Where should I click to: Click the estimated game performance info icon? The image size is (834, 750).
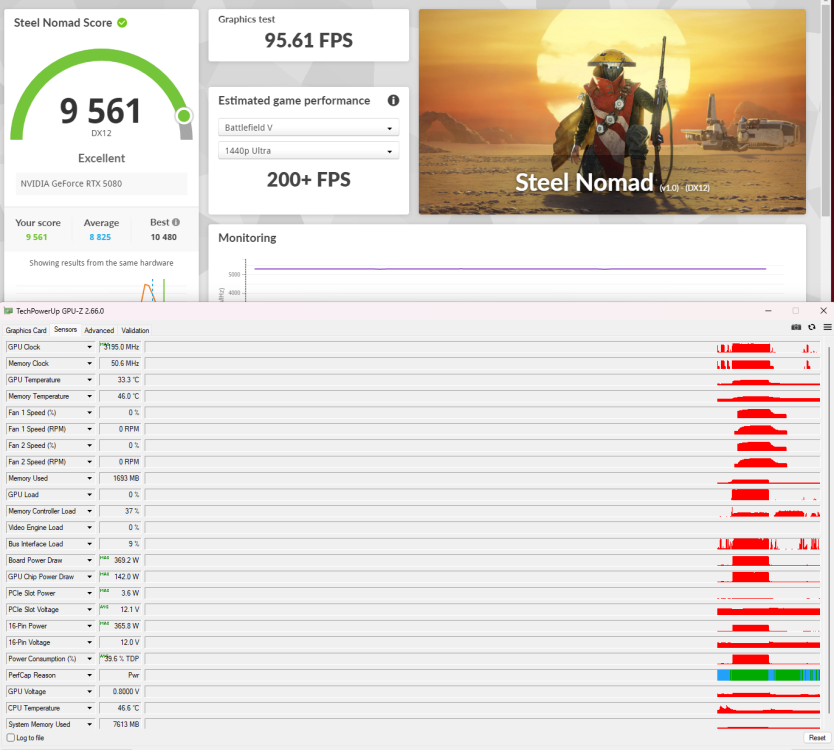[393, 101]
